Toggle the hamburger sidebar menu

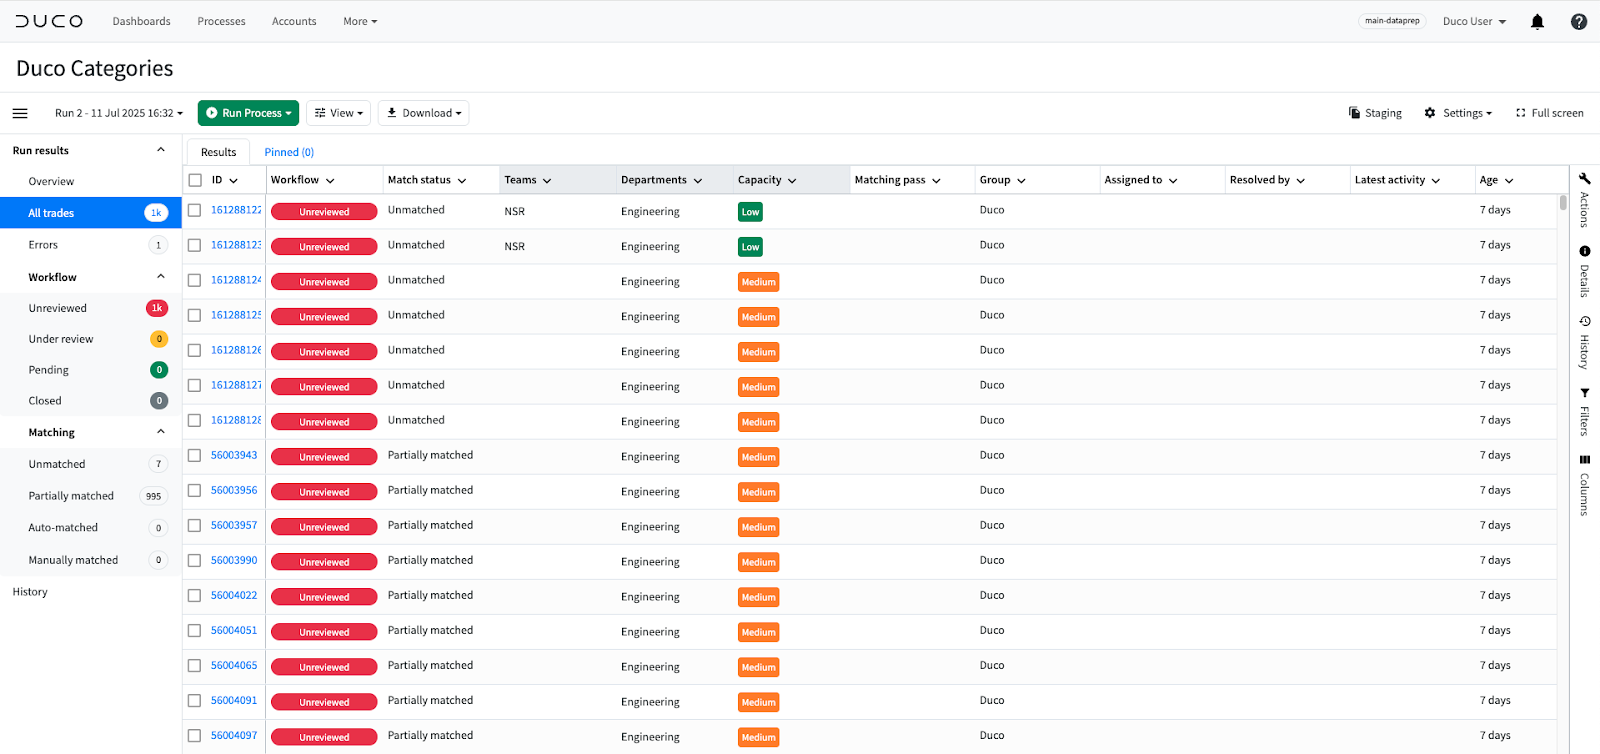20,113
